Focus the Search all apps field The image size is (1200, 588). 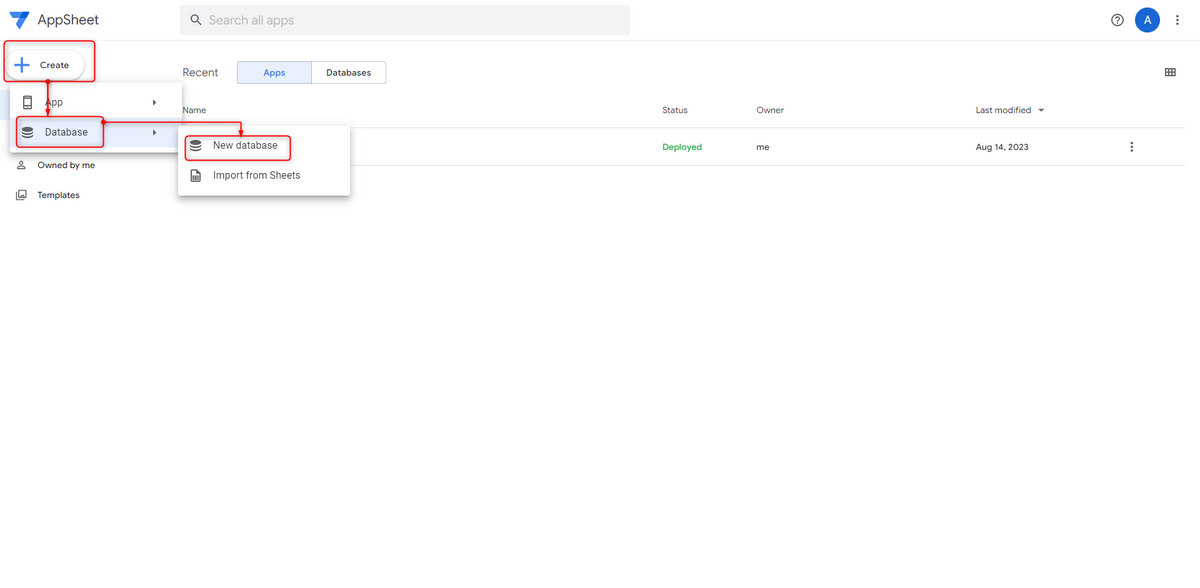(x=405, y=20)
